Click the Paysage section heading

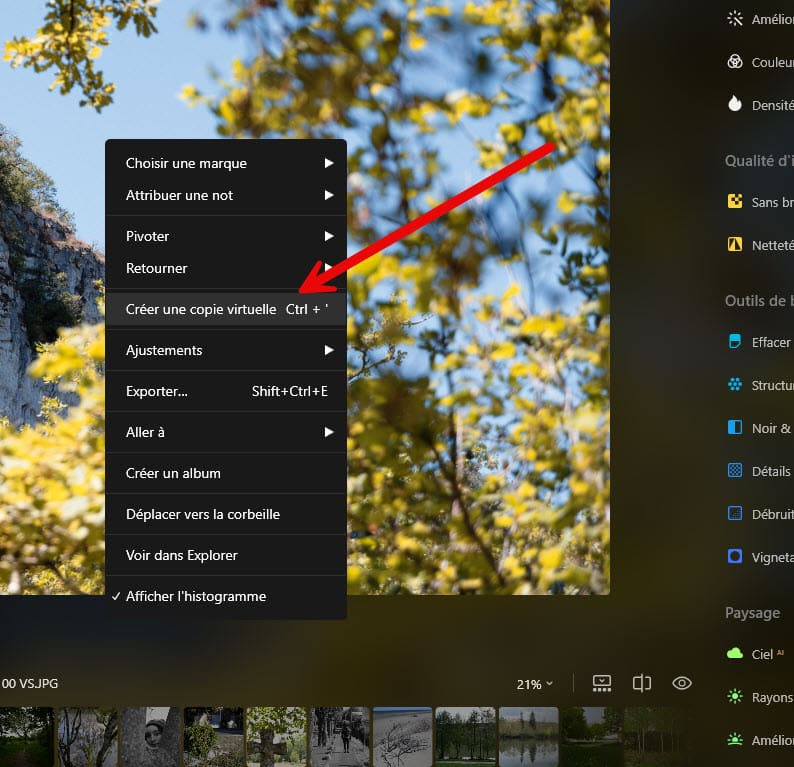click(x=752, y=613)
